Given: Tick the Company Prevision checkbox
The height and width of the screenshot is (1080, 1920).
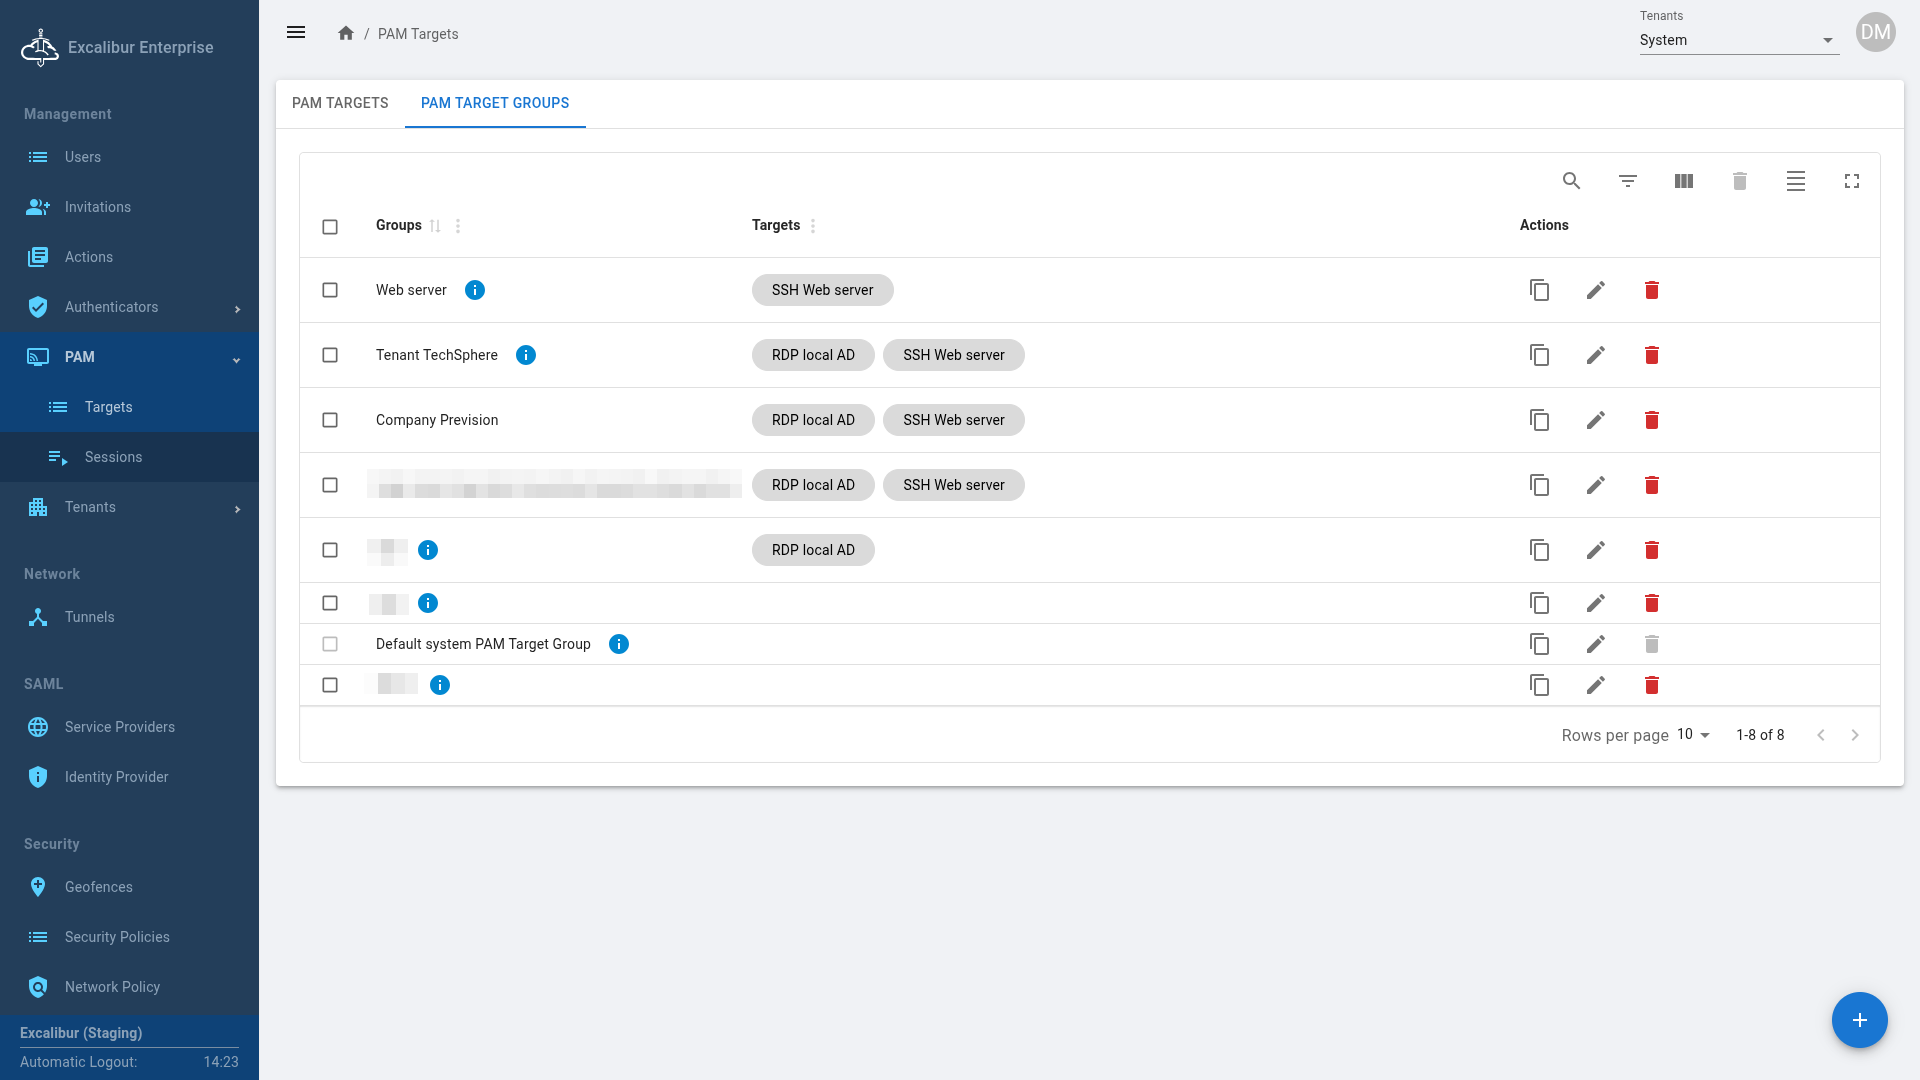Looking at the screenshot, I should click(330, 420).
